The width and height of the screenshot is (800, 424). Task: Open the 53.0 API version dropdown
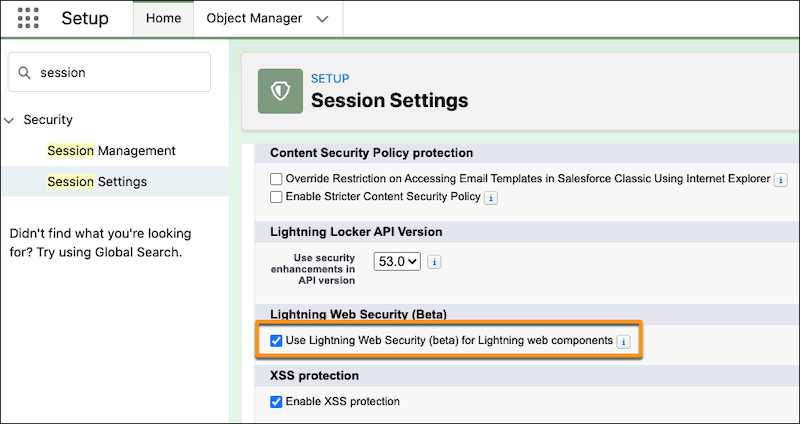coord(397,262)
